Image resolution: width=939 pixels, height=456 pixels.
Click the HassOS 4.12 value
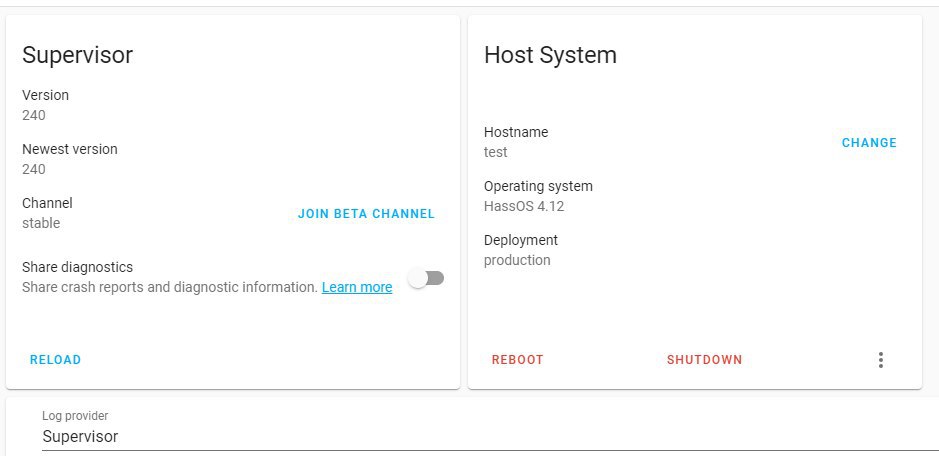(523, 206)
